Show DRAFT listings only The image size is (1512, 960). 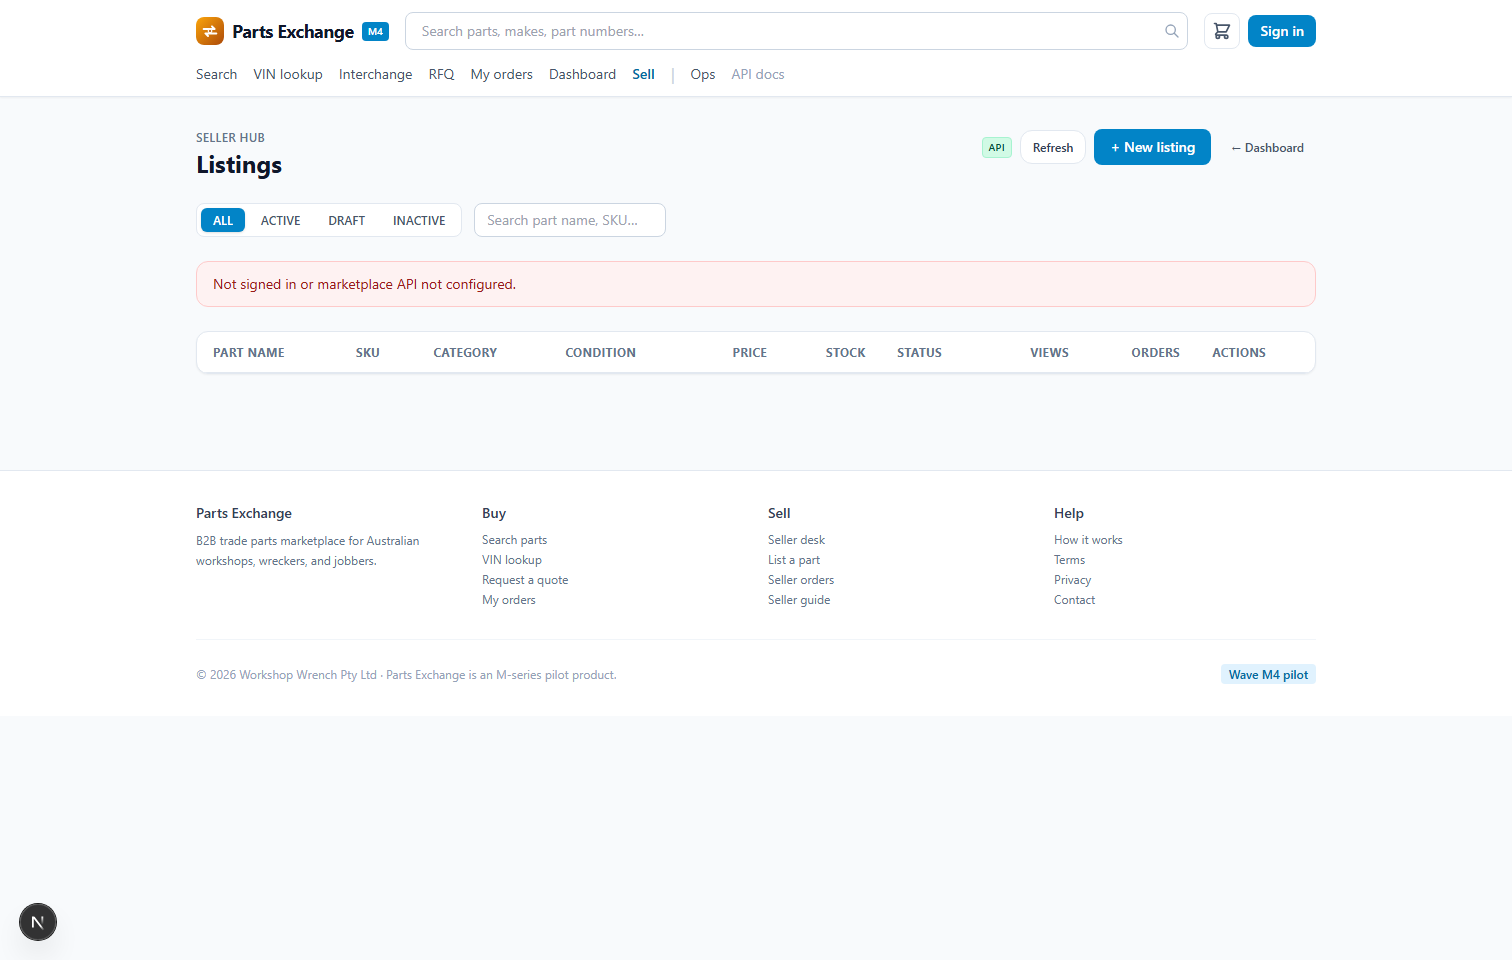[347, 220]
